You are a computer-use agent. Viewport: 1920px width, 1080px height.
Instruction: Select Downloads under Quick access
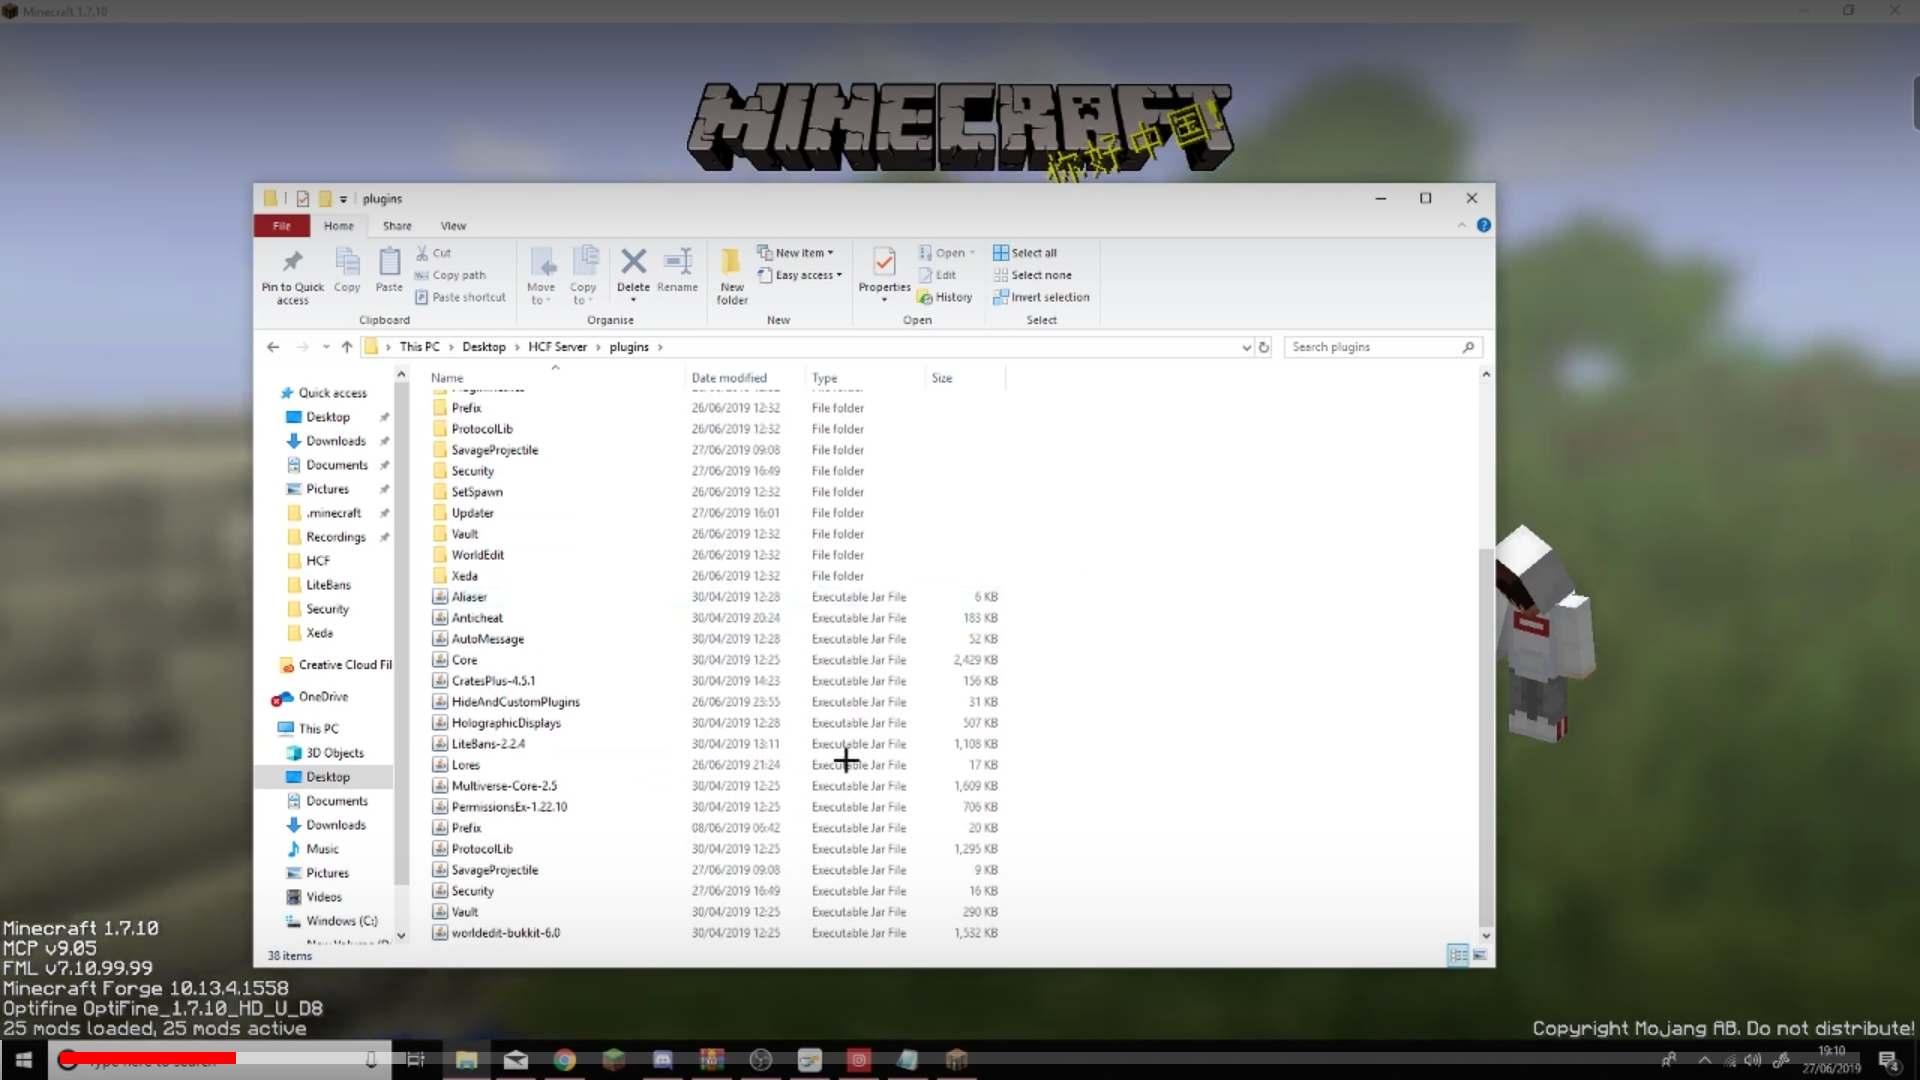click(x=336, y=441)
